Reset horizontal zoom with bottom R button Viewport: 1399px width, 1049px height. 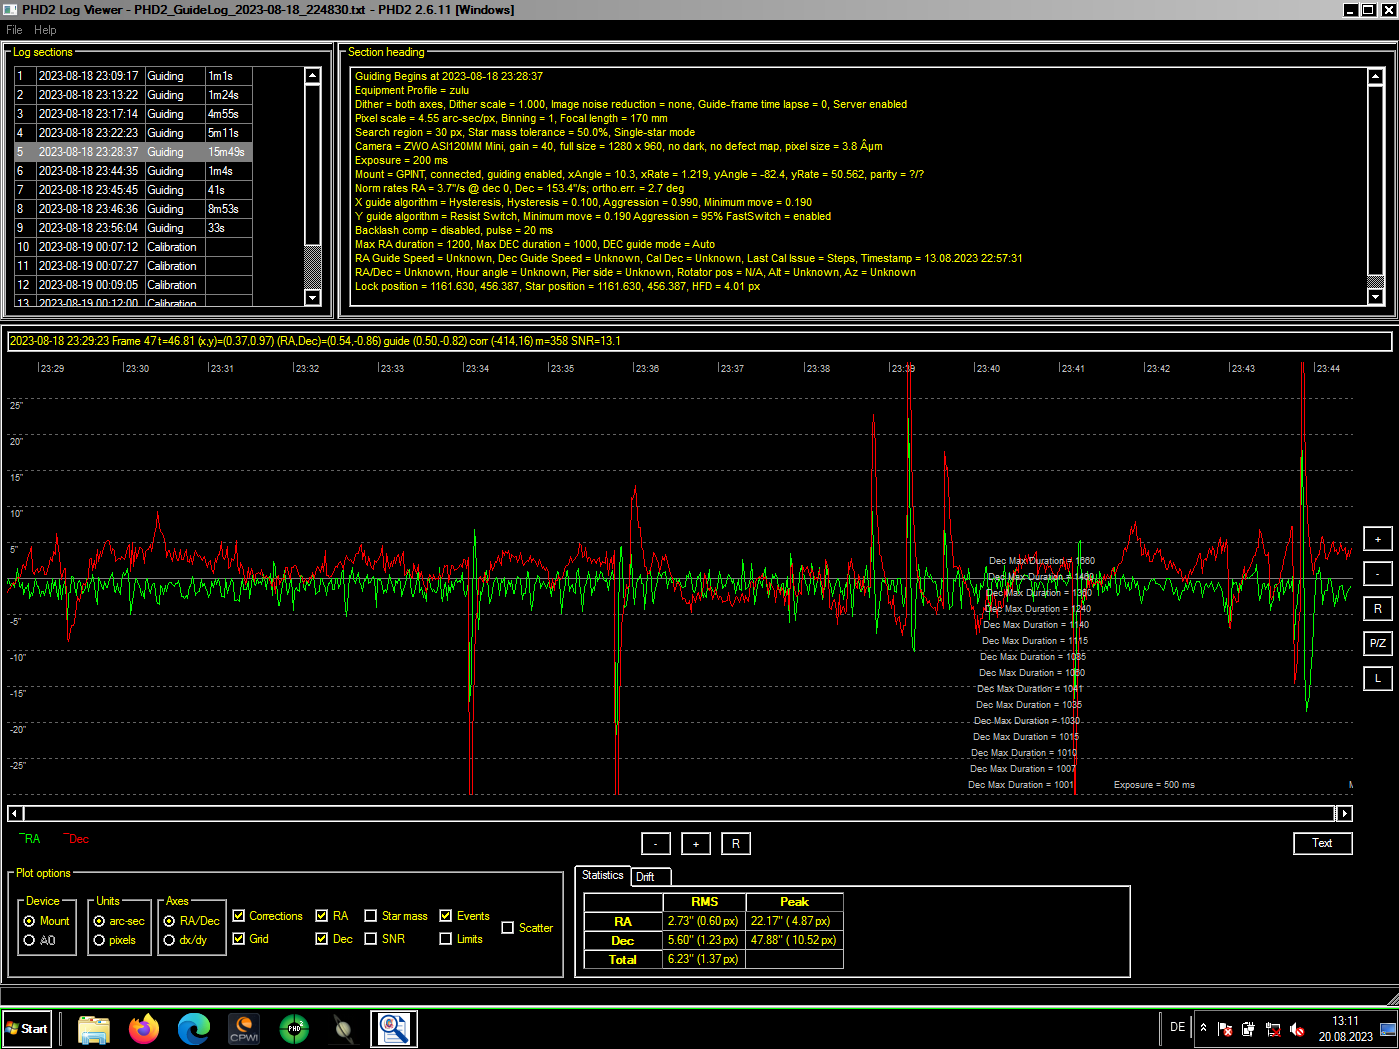736,844
